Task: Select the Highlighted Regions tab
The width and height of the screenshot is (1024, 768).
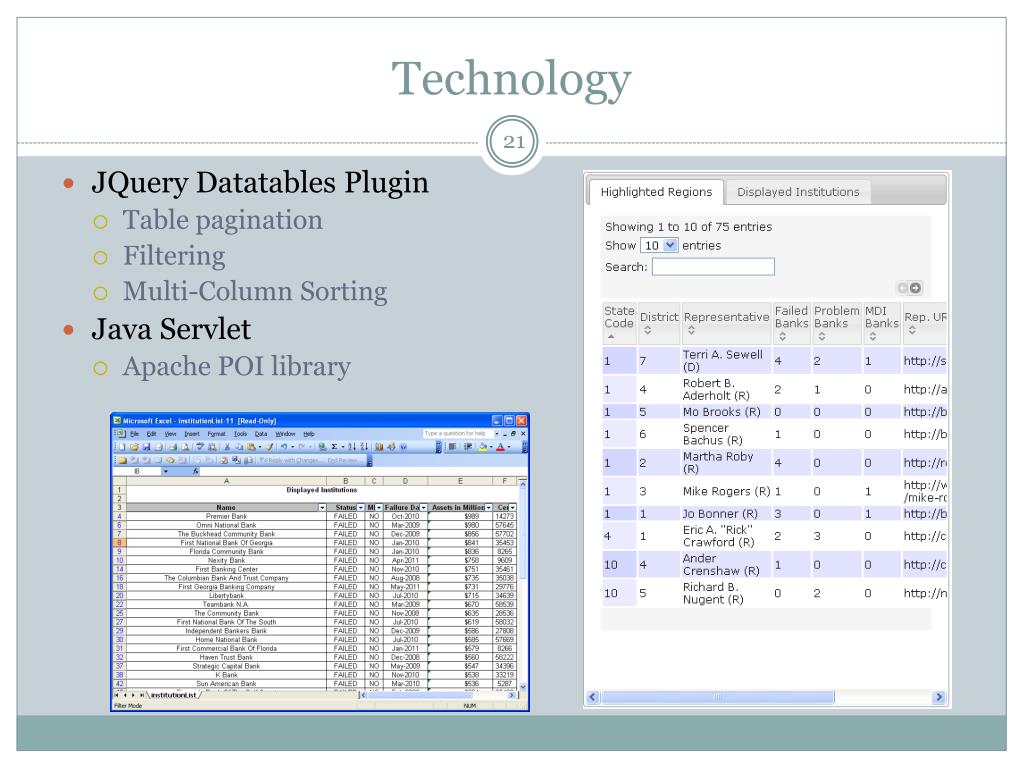Action: (656, 192)
